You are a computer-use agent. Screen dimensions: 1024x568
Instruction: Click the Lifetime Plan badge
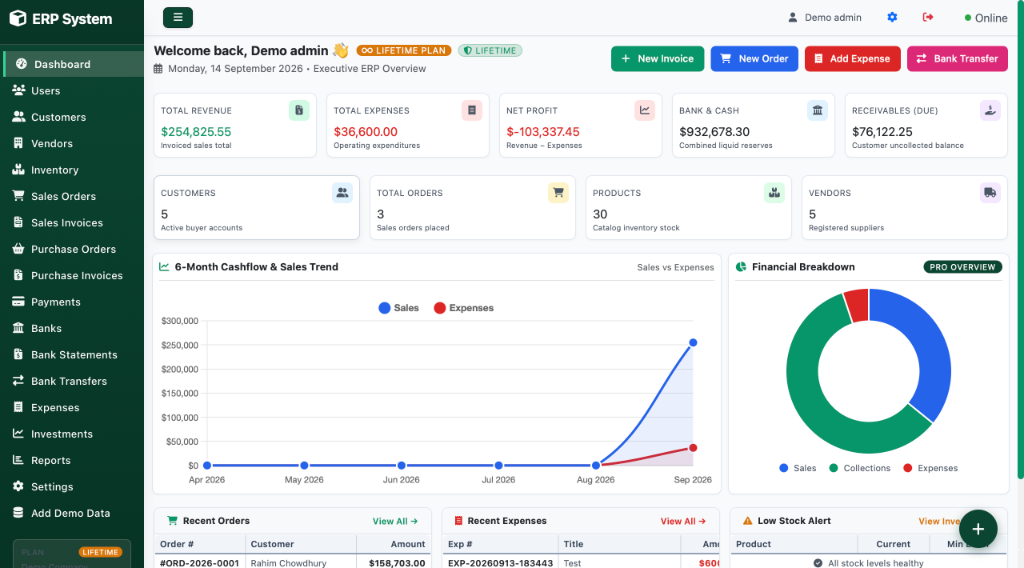click(404, 50)
